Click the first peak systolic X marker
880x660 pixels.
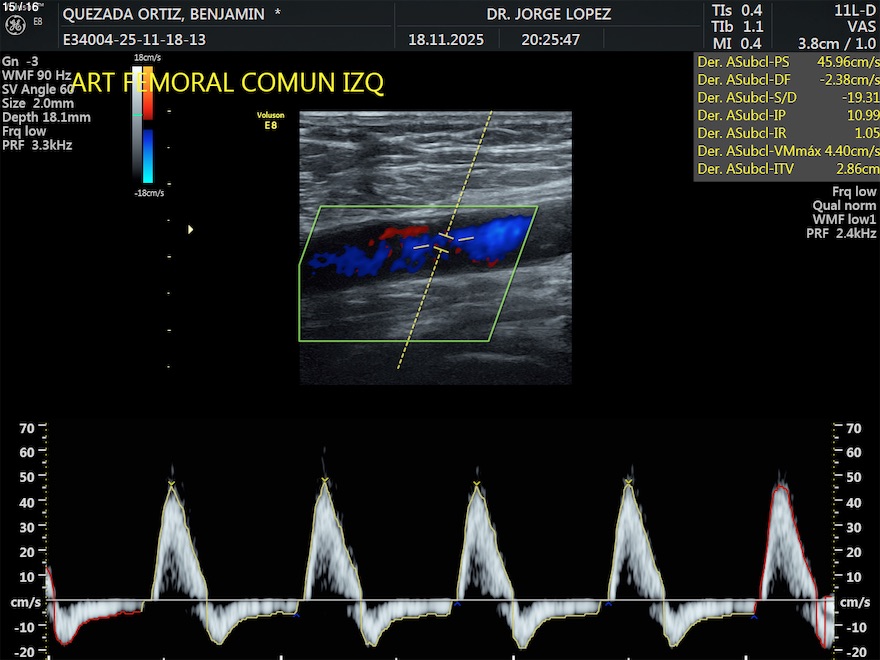point(172,484)
